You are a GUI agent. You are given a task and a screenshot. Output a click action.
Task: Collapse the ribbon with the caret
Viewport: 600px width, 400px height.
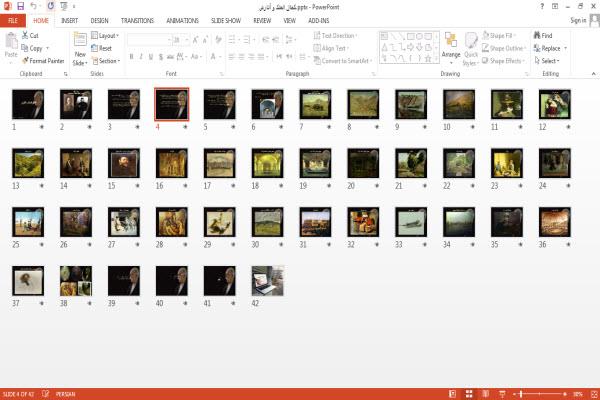click(x=593, y=73)
